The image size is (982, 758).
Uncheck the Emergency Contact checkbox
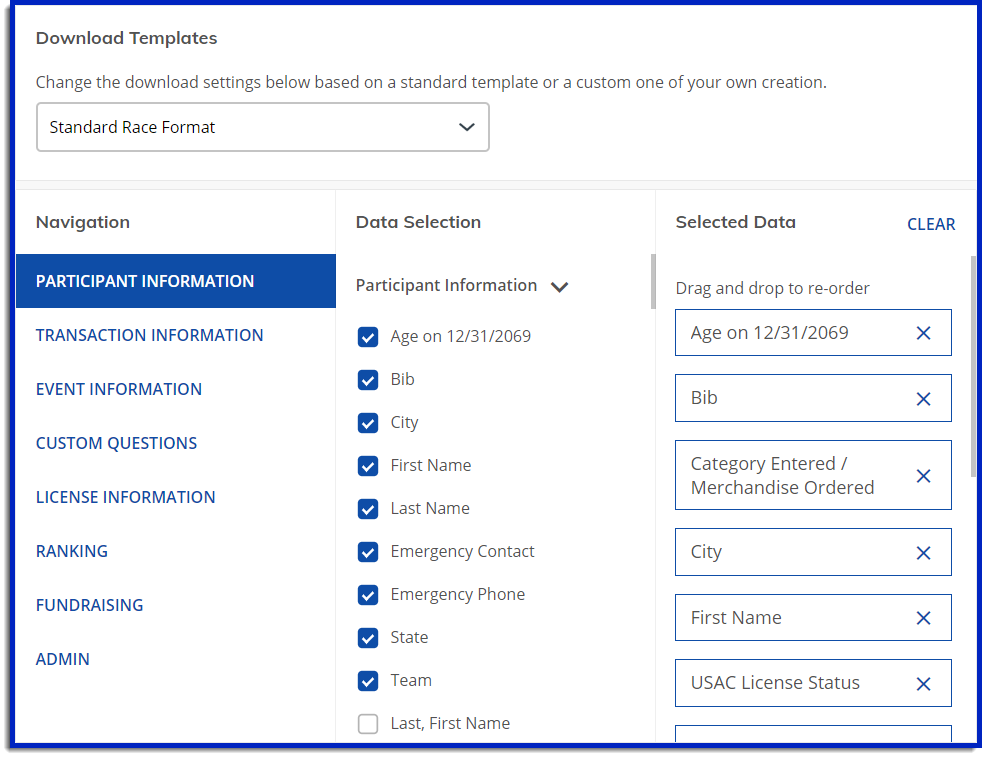point(368,552)
